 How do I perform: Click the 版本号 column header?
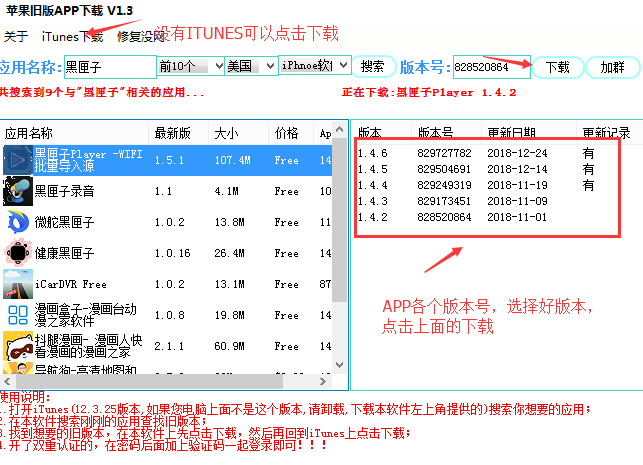[446, 133]
